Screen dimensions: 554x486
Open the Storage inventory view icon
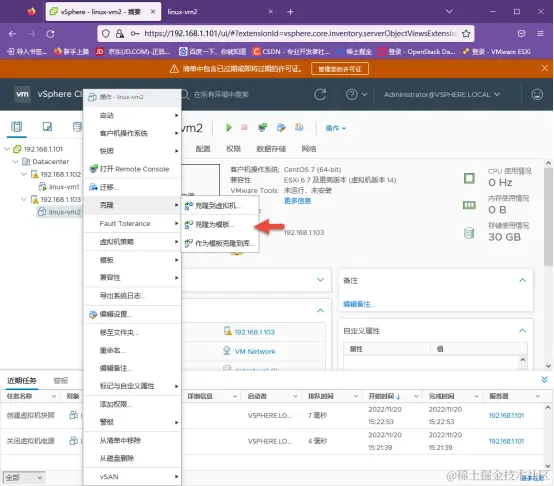pyautogui.click(x=77, y=126)
